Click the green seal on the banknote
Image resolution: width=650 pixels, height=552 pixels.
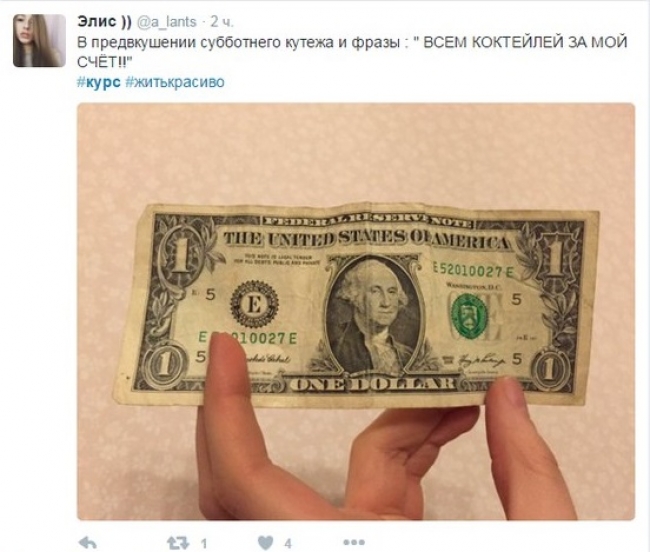pos(470,315)
